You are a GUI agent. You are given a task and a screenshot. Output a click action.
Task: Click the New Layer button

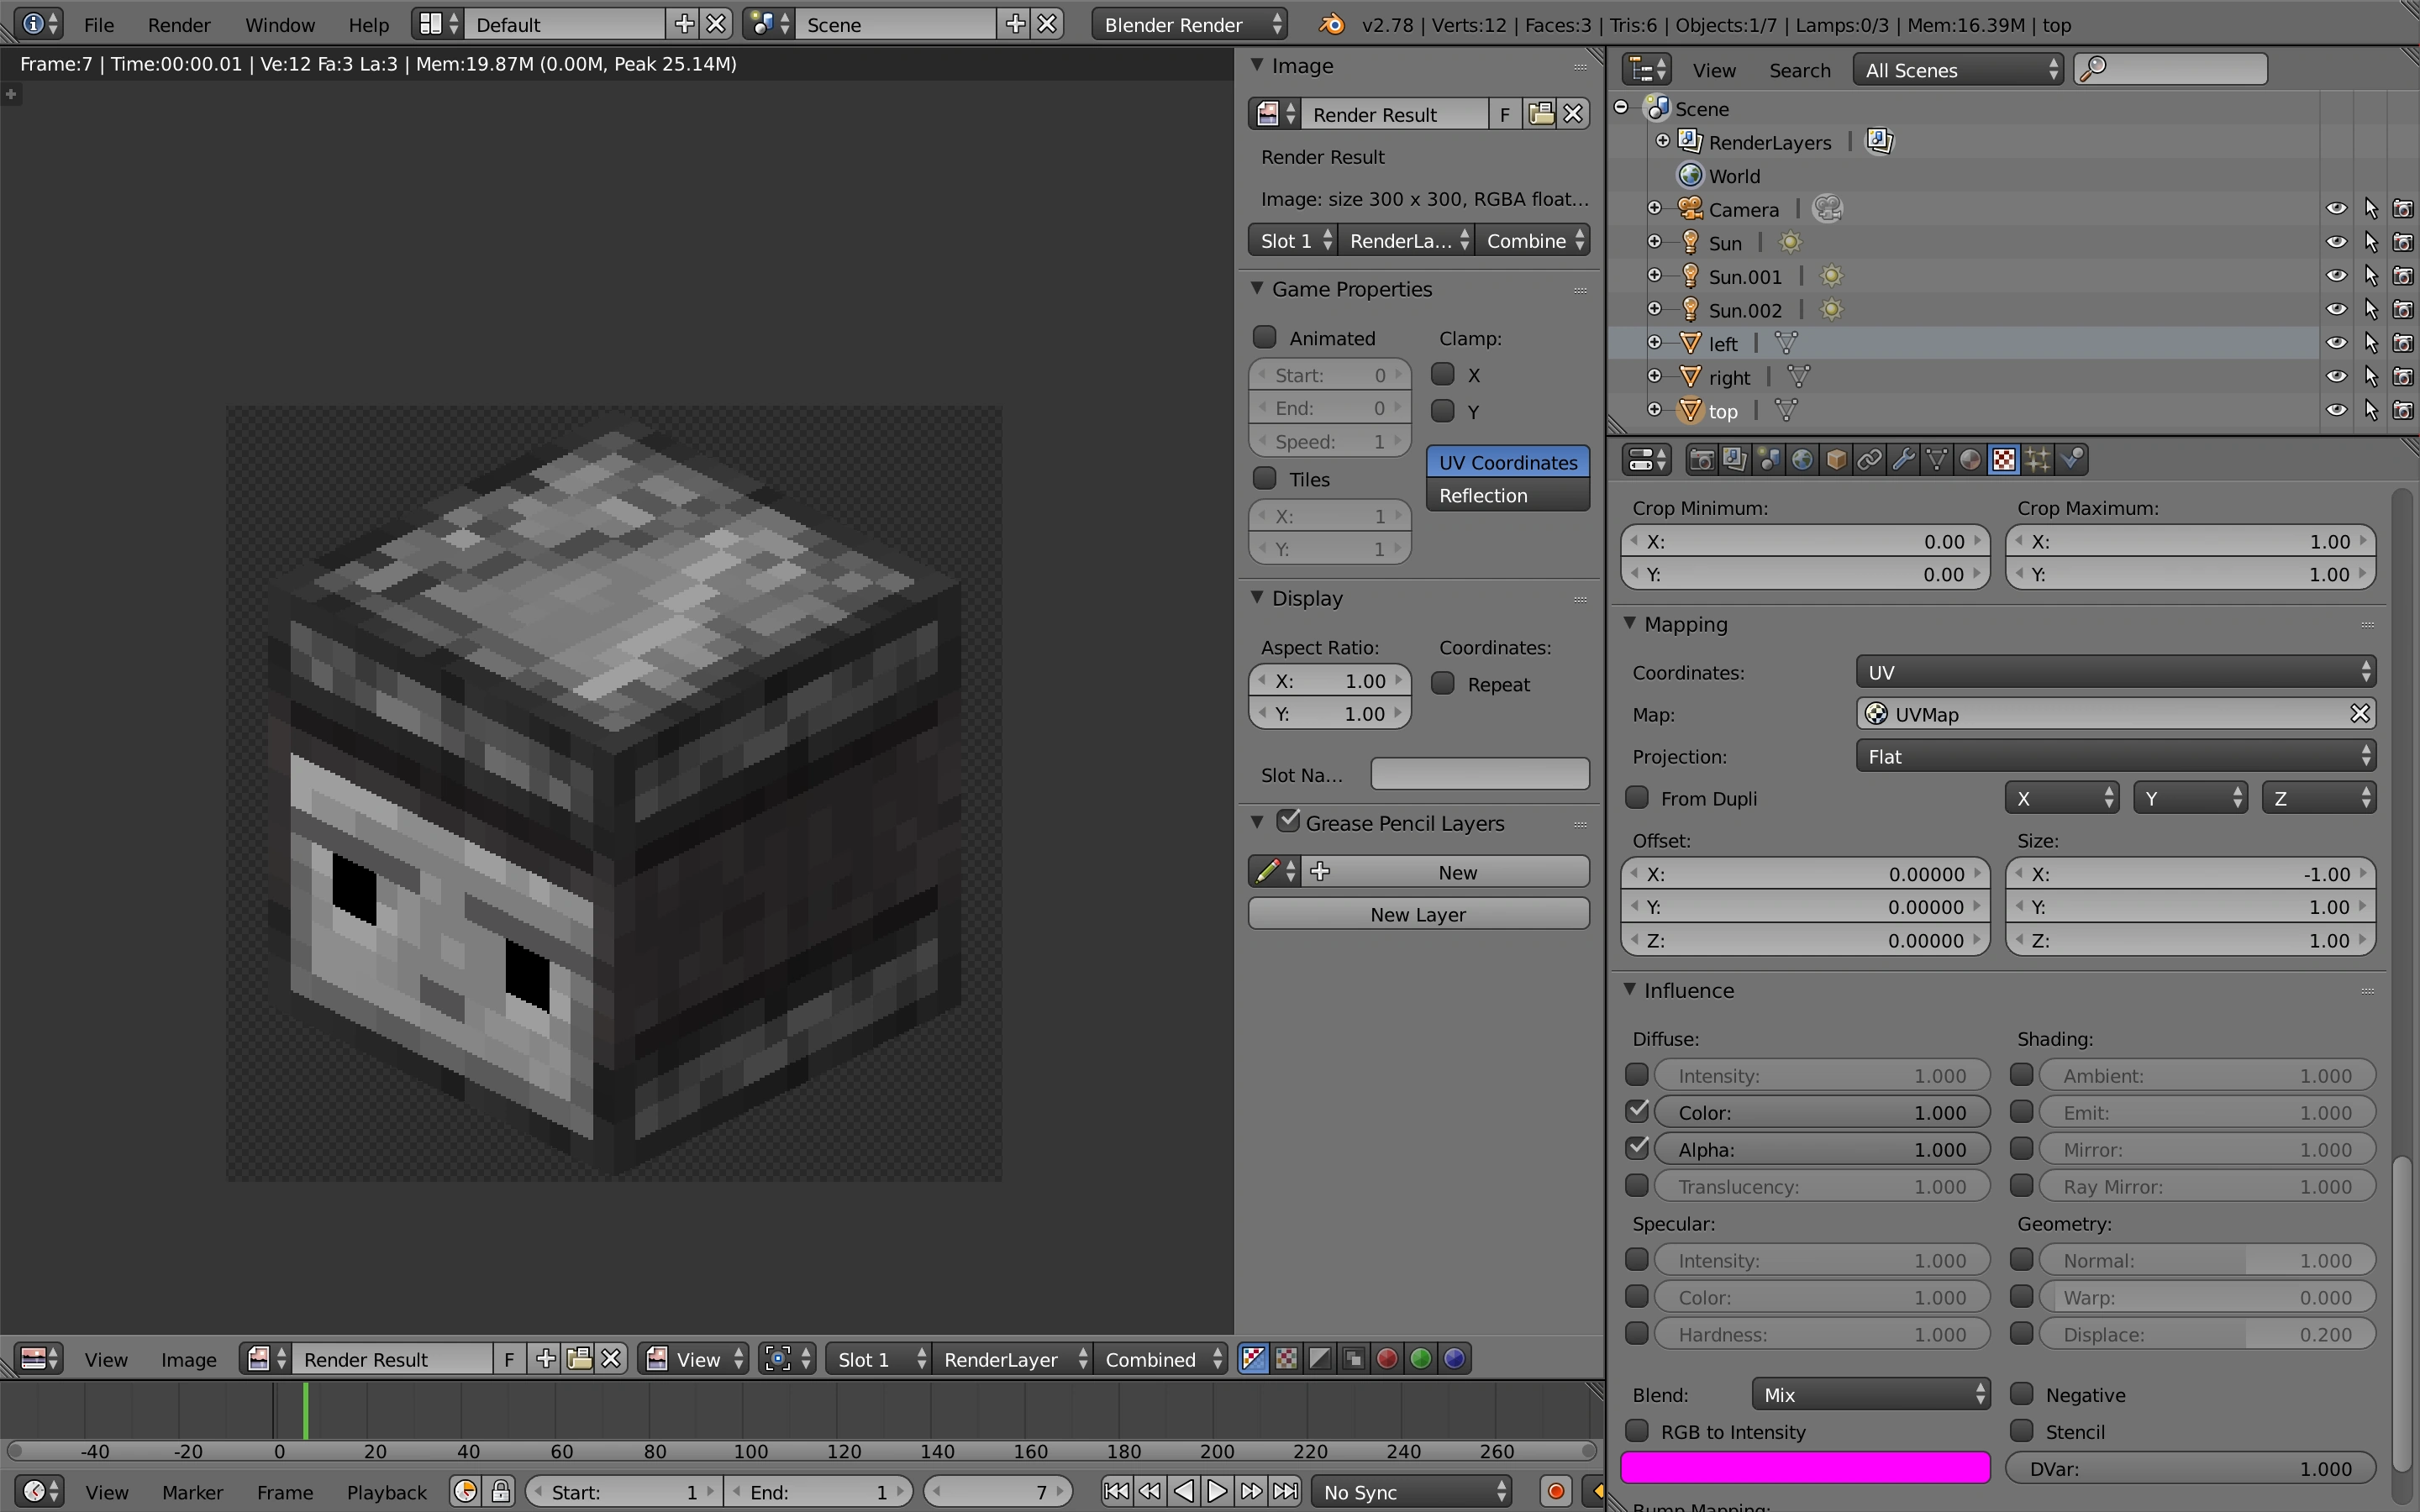[1417, 914]
